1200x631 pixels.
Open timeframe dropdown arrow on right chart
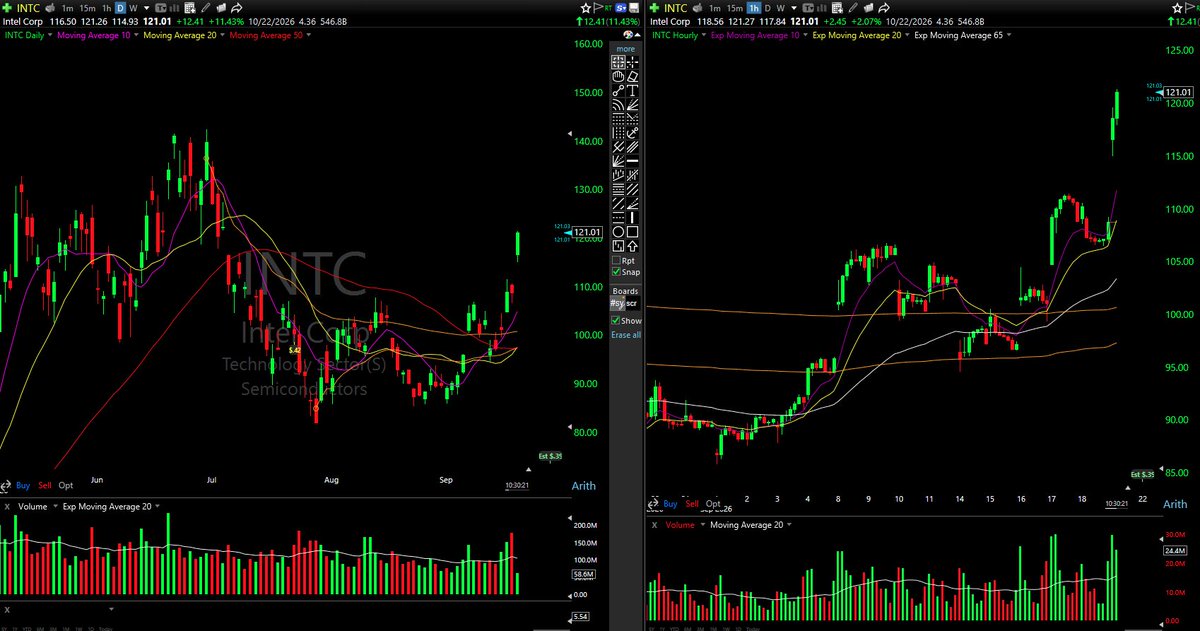coord(794,8)
